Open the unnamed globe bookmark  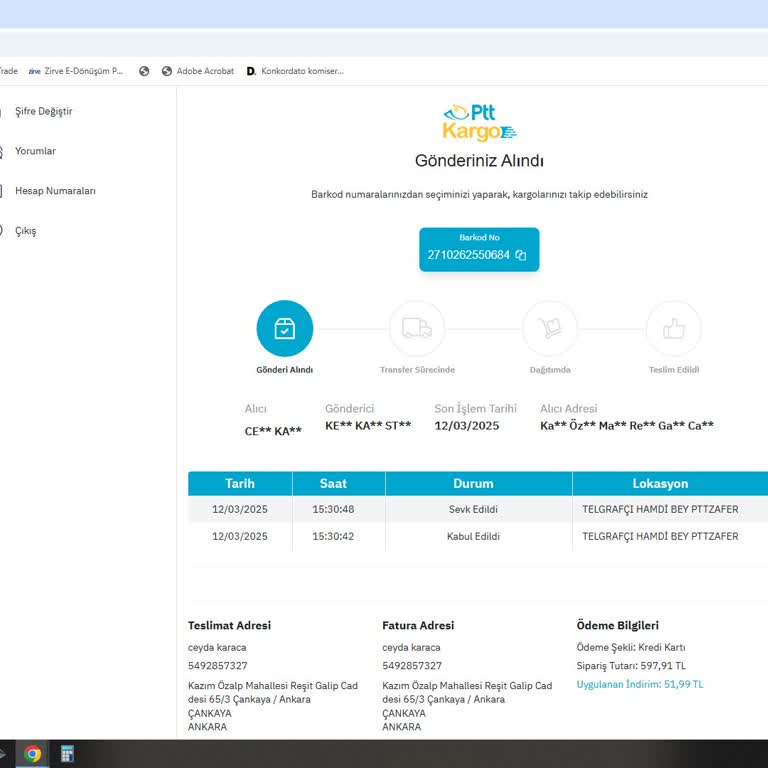click(x=144, y=71)
